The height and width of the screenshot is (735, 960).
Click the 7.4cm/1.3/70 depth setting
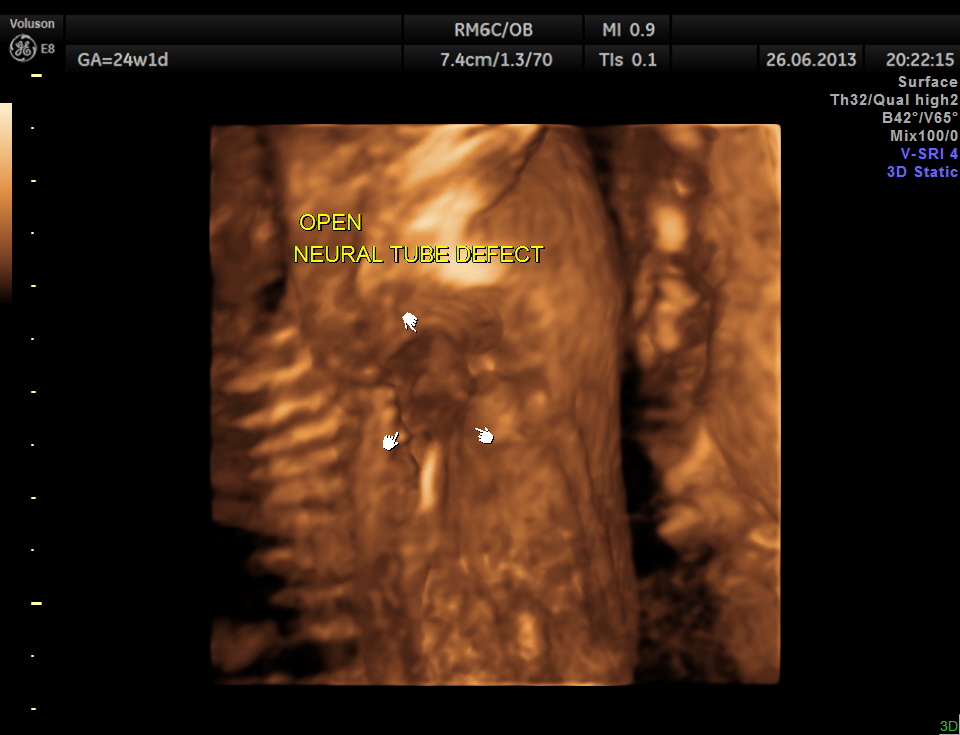496,60
